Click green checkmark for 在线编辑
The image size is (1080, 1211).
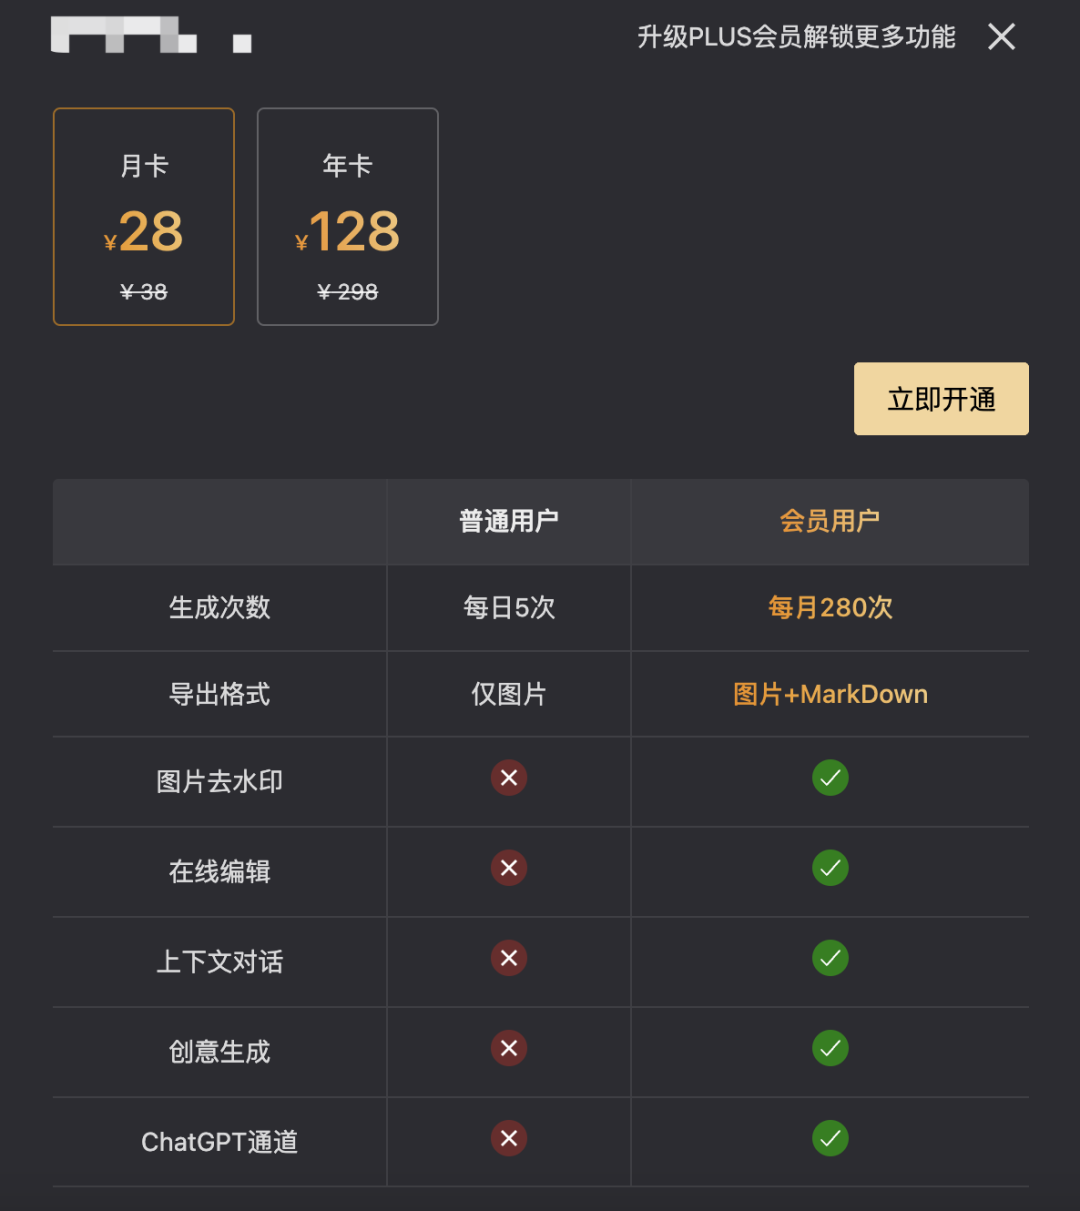830,868
